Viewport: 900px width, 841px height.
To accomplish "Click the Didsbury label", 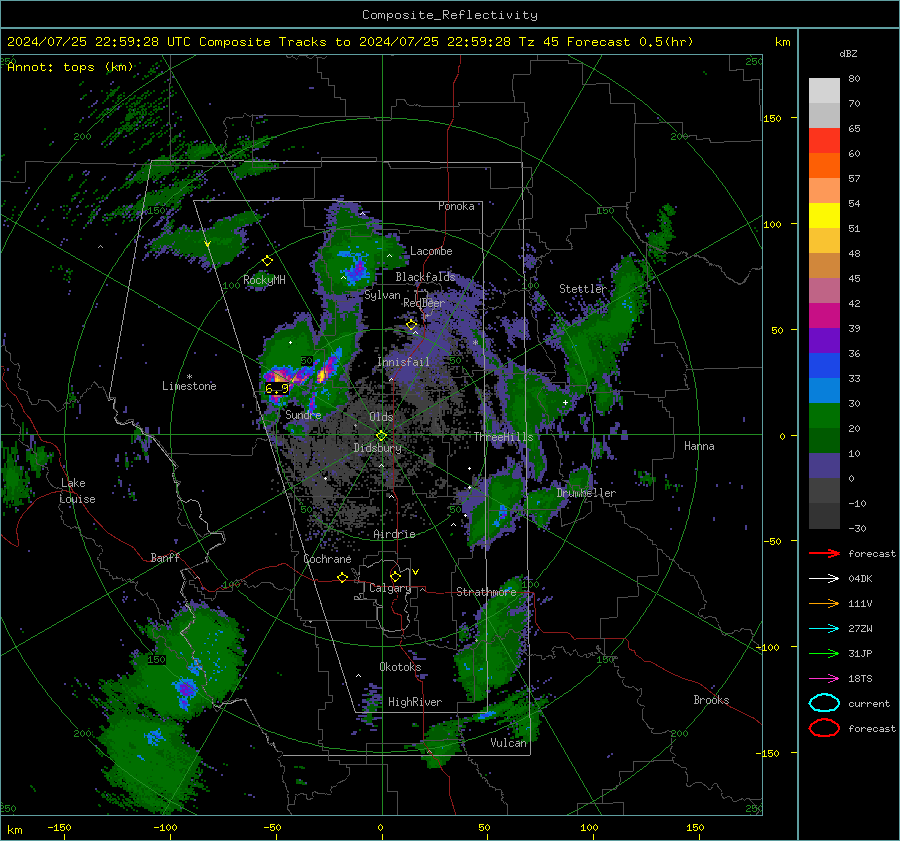I will click(x=377, y=448).
